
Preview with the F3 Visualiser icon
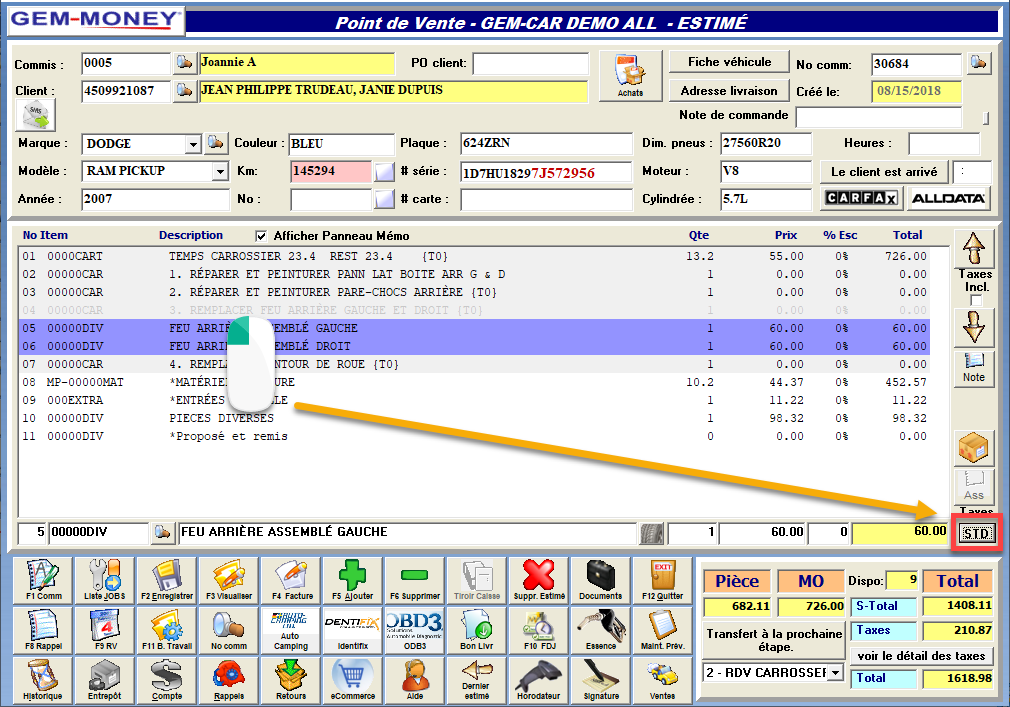pos(229,581)
